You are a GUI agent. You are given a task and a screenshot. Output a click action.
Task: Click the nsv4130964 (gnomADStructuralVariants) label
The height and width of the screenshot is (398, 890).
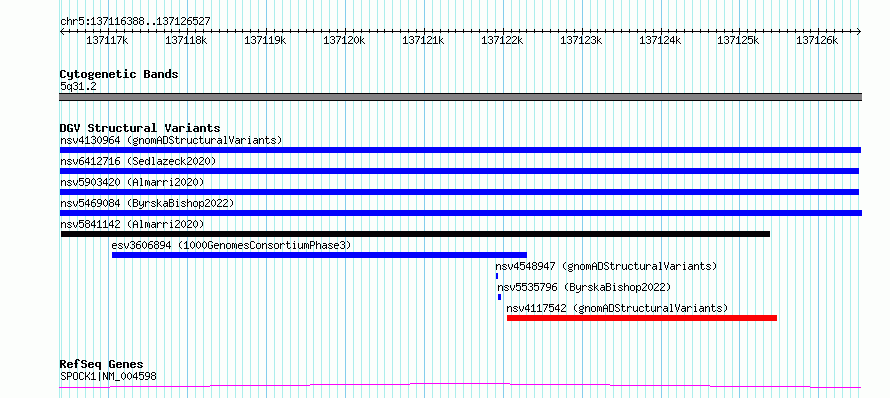coord(171,140)
